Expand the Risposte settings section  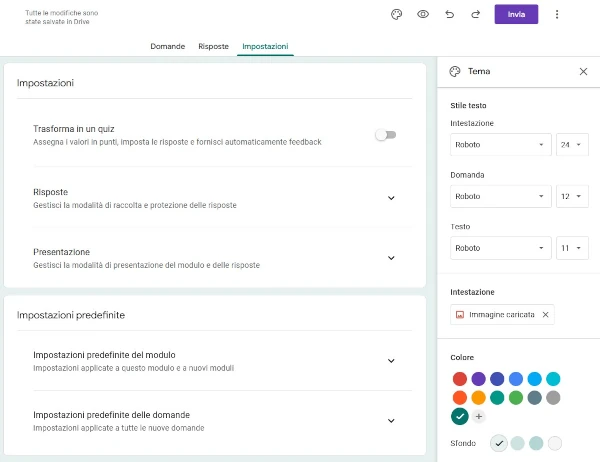pos(391,198)
